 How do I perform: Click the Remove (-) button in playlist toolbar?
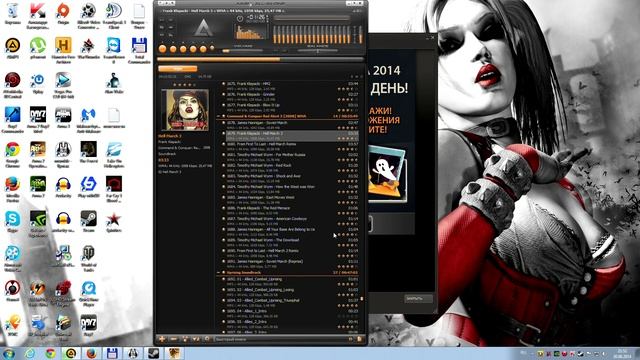(x=173, y=339)
